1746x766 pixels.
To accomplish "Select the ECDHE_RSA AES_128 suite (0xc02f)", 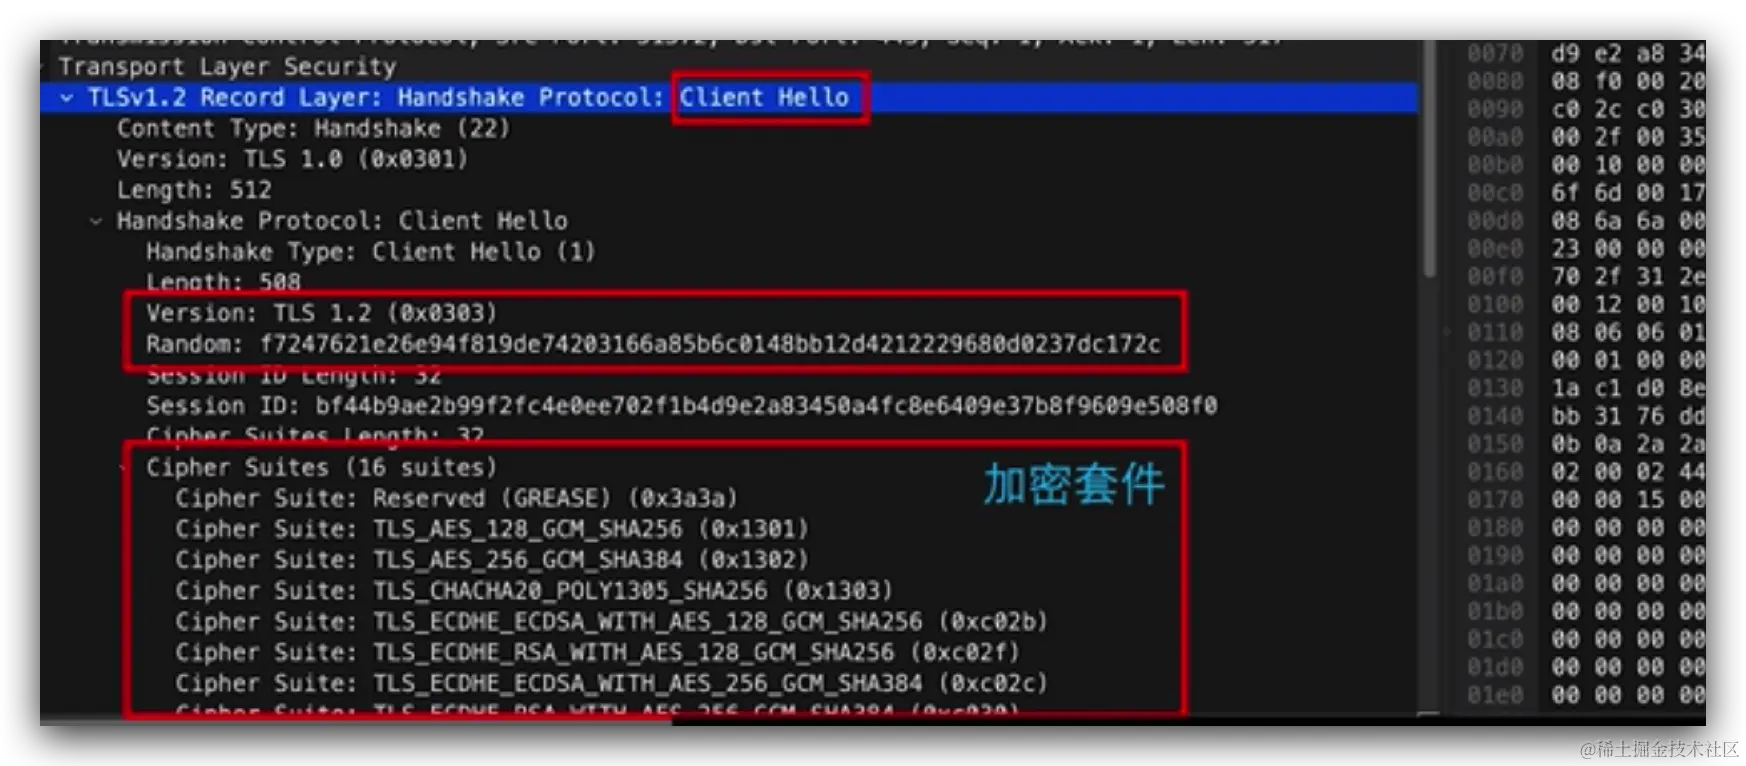I will (x=597, y=652).
